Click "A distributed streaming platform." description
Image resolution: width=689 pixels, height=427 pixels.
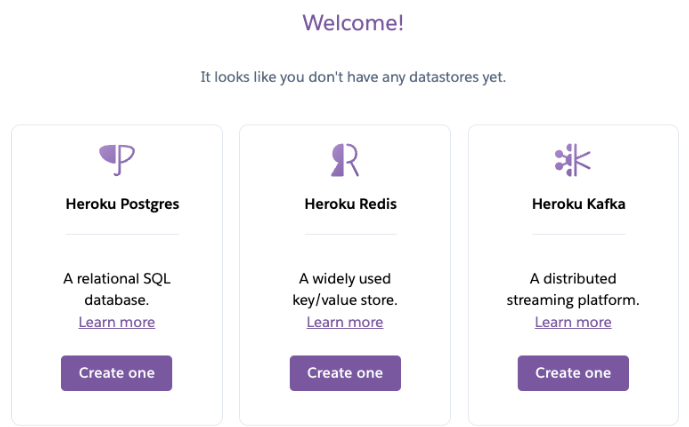(x=573, y=289)
